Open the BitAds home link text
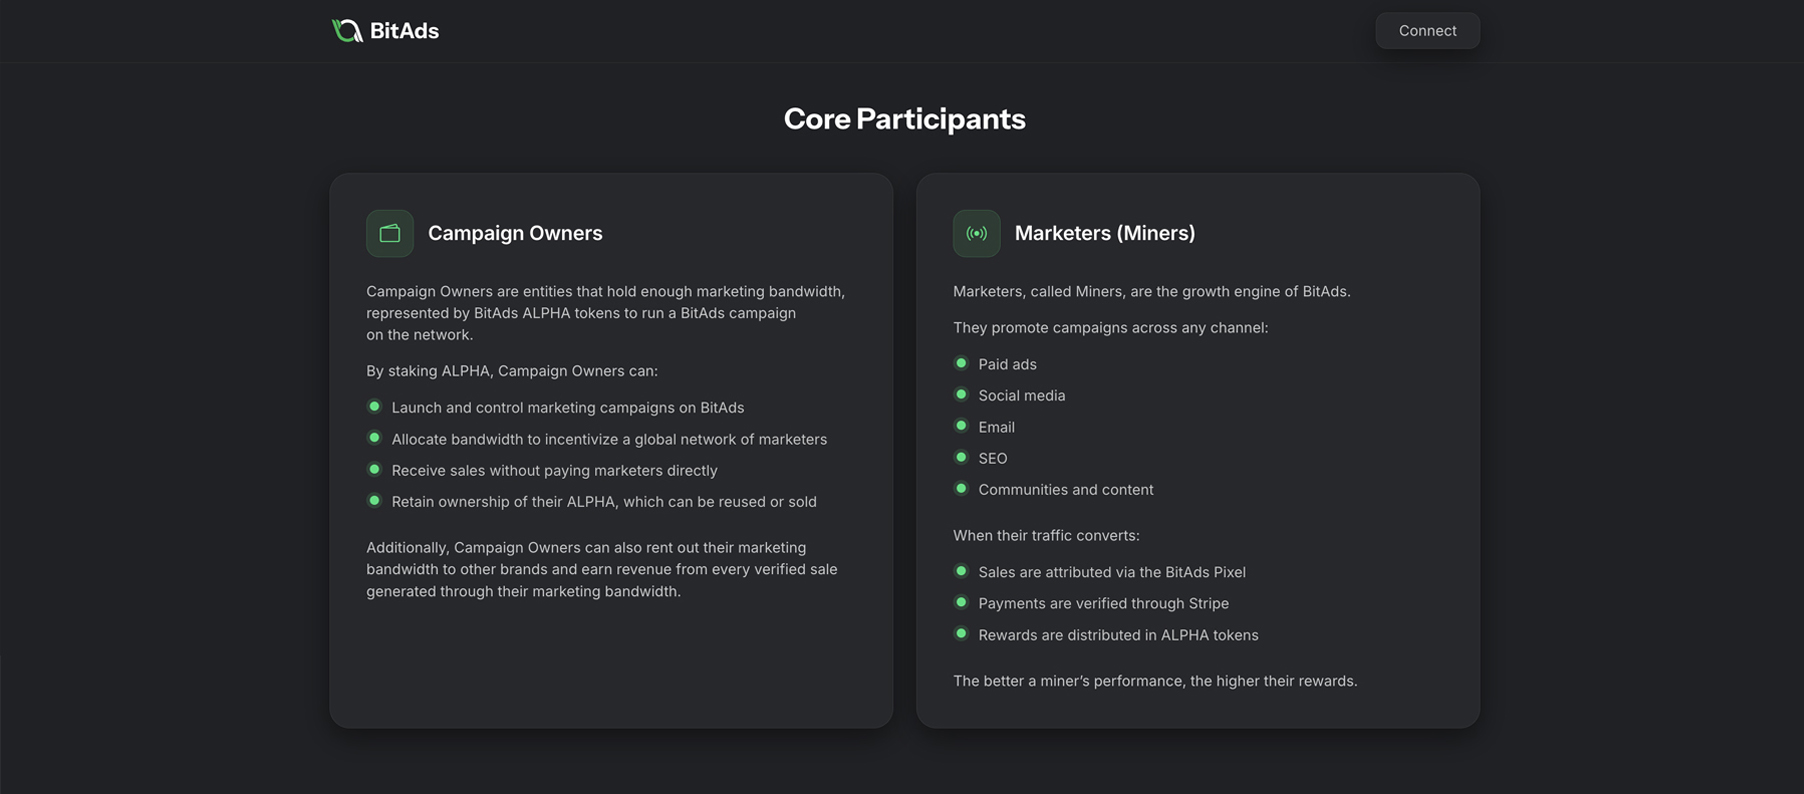 pyautogui.click(x=404, y=31)
